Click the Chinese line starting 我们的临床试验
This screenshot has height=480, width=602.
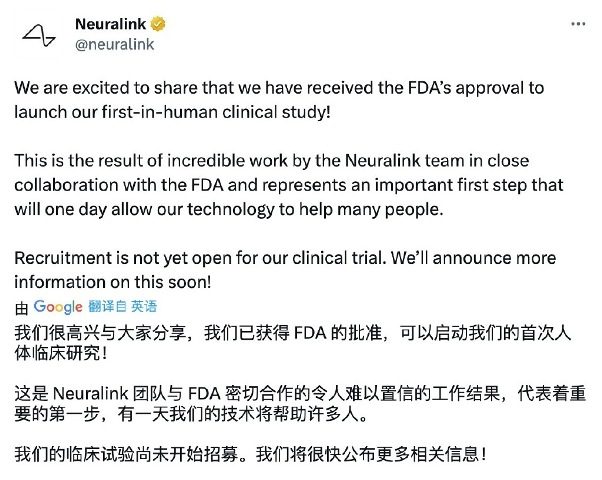251,454
